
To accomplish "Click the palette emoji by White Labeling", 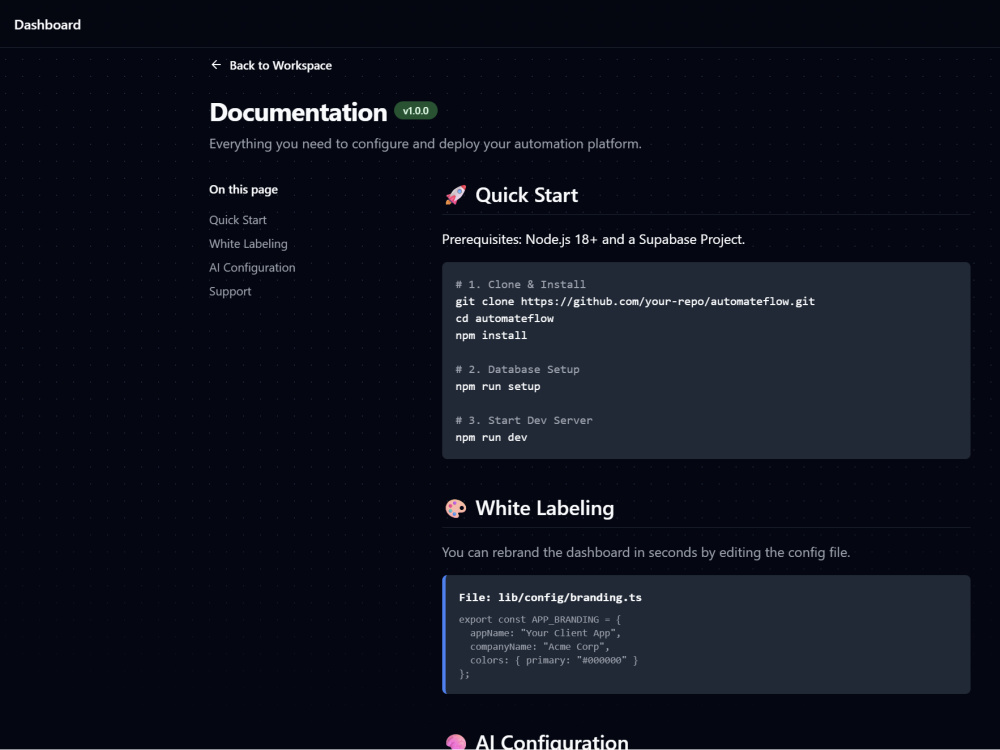I will tap(455, 508).
